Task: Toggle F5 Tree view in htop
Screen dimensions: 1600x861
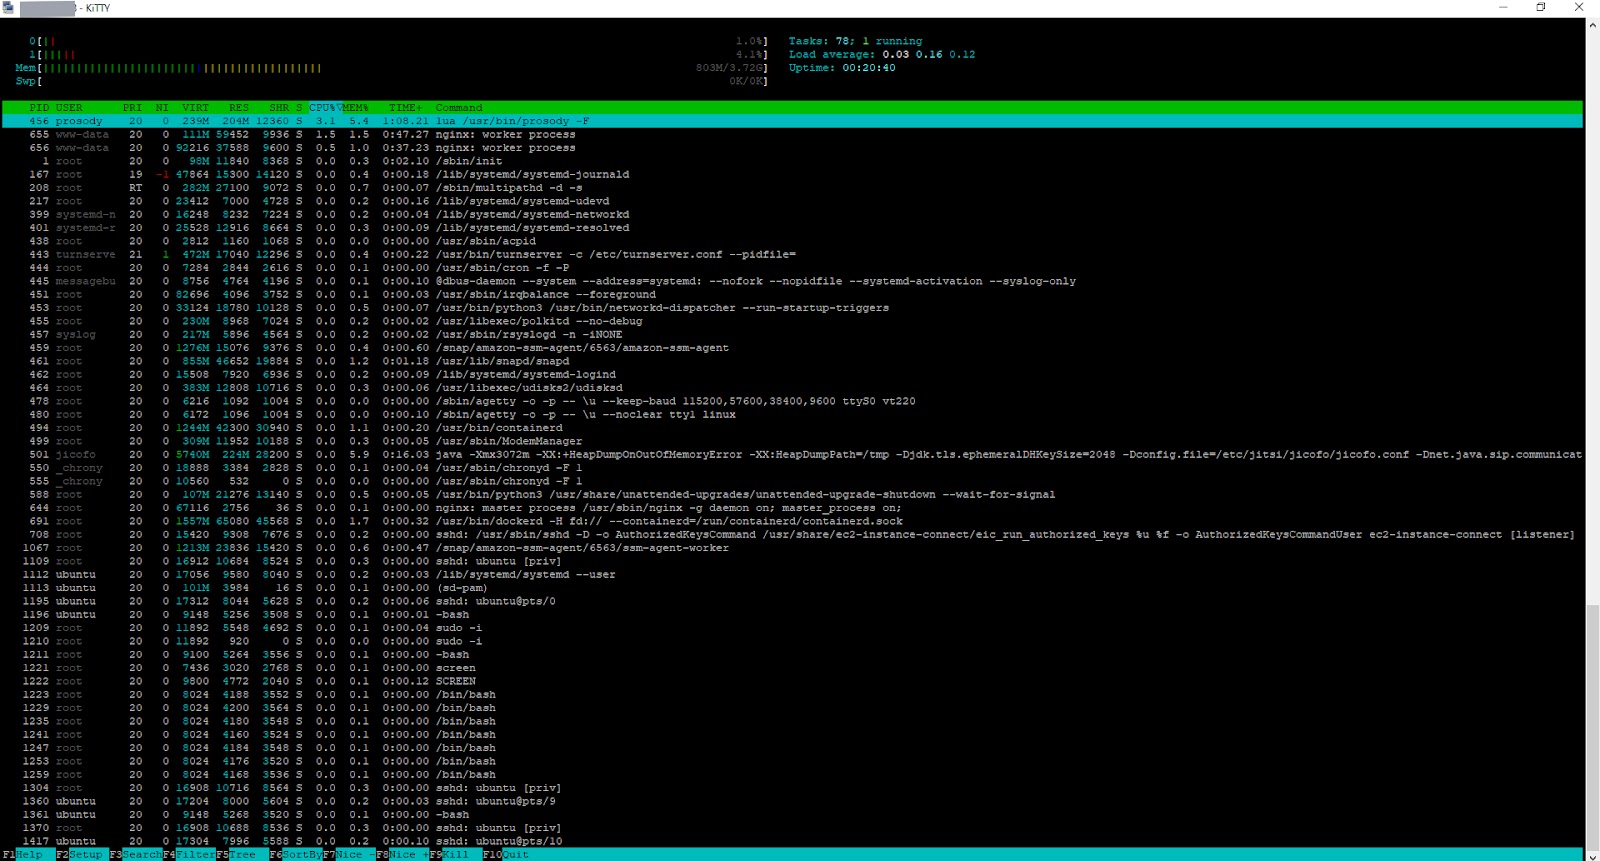Action: [x=242, y=855]
